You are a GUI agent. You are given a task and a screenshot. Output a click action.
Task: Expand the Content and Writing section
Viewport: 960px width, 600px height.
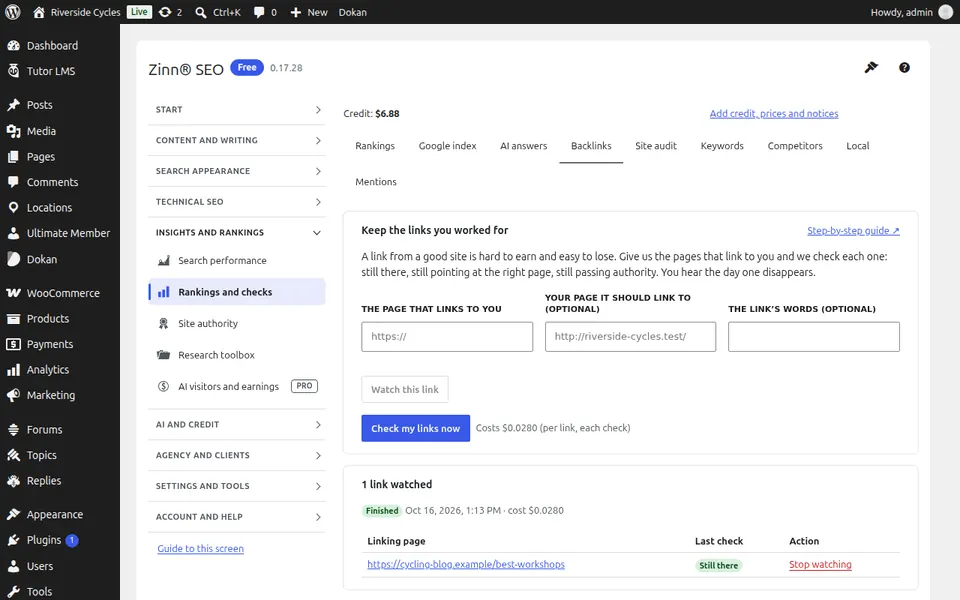pos(237,140)
